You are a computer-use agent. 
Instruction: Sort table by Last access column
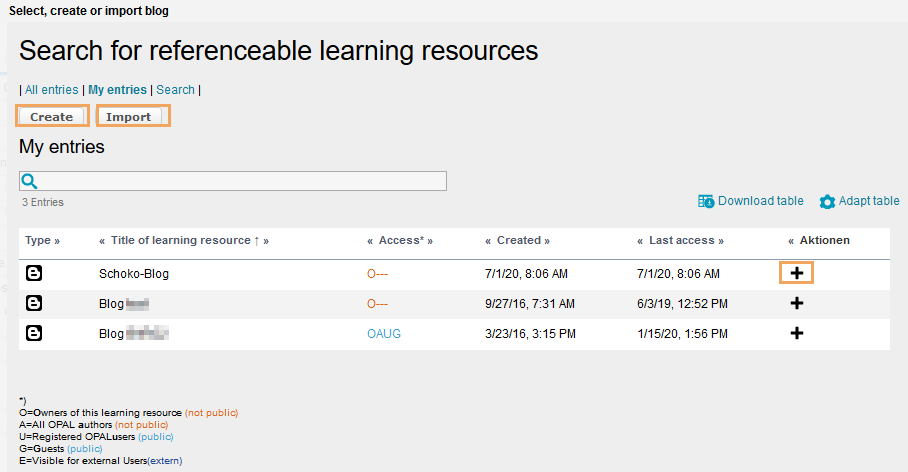[680, 241]
